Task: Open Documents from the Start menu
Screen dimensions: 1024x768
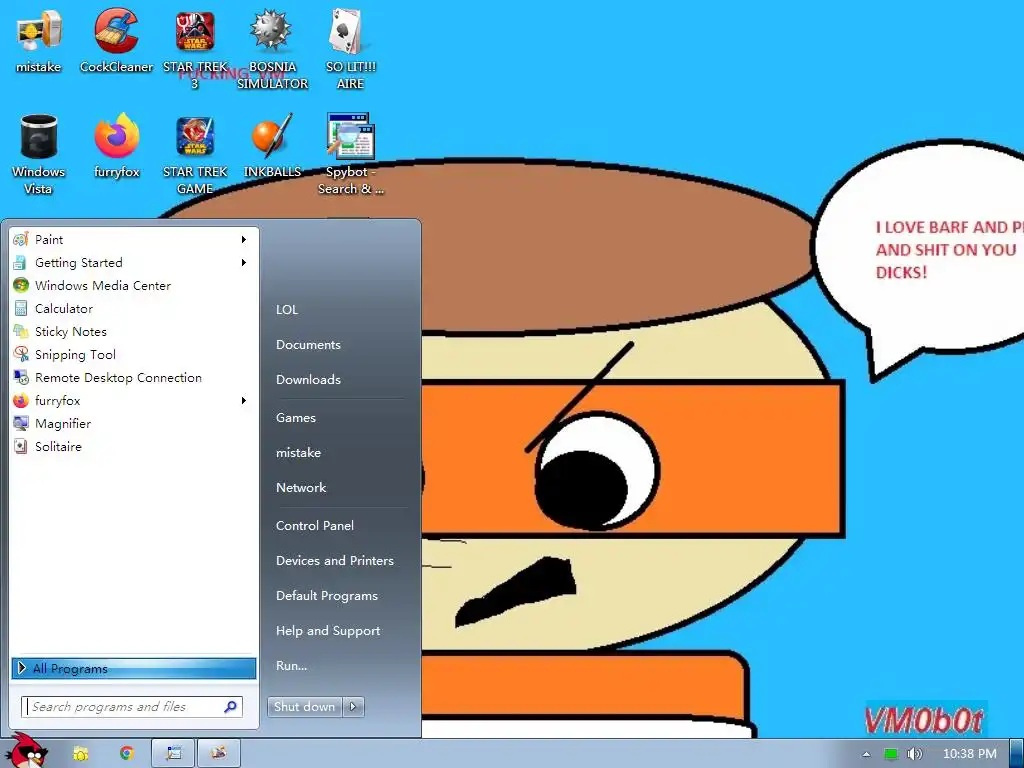Action: point(308,345)
